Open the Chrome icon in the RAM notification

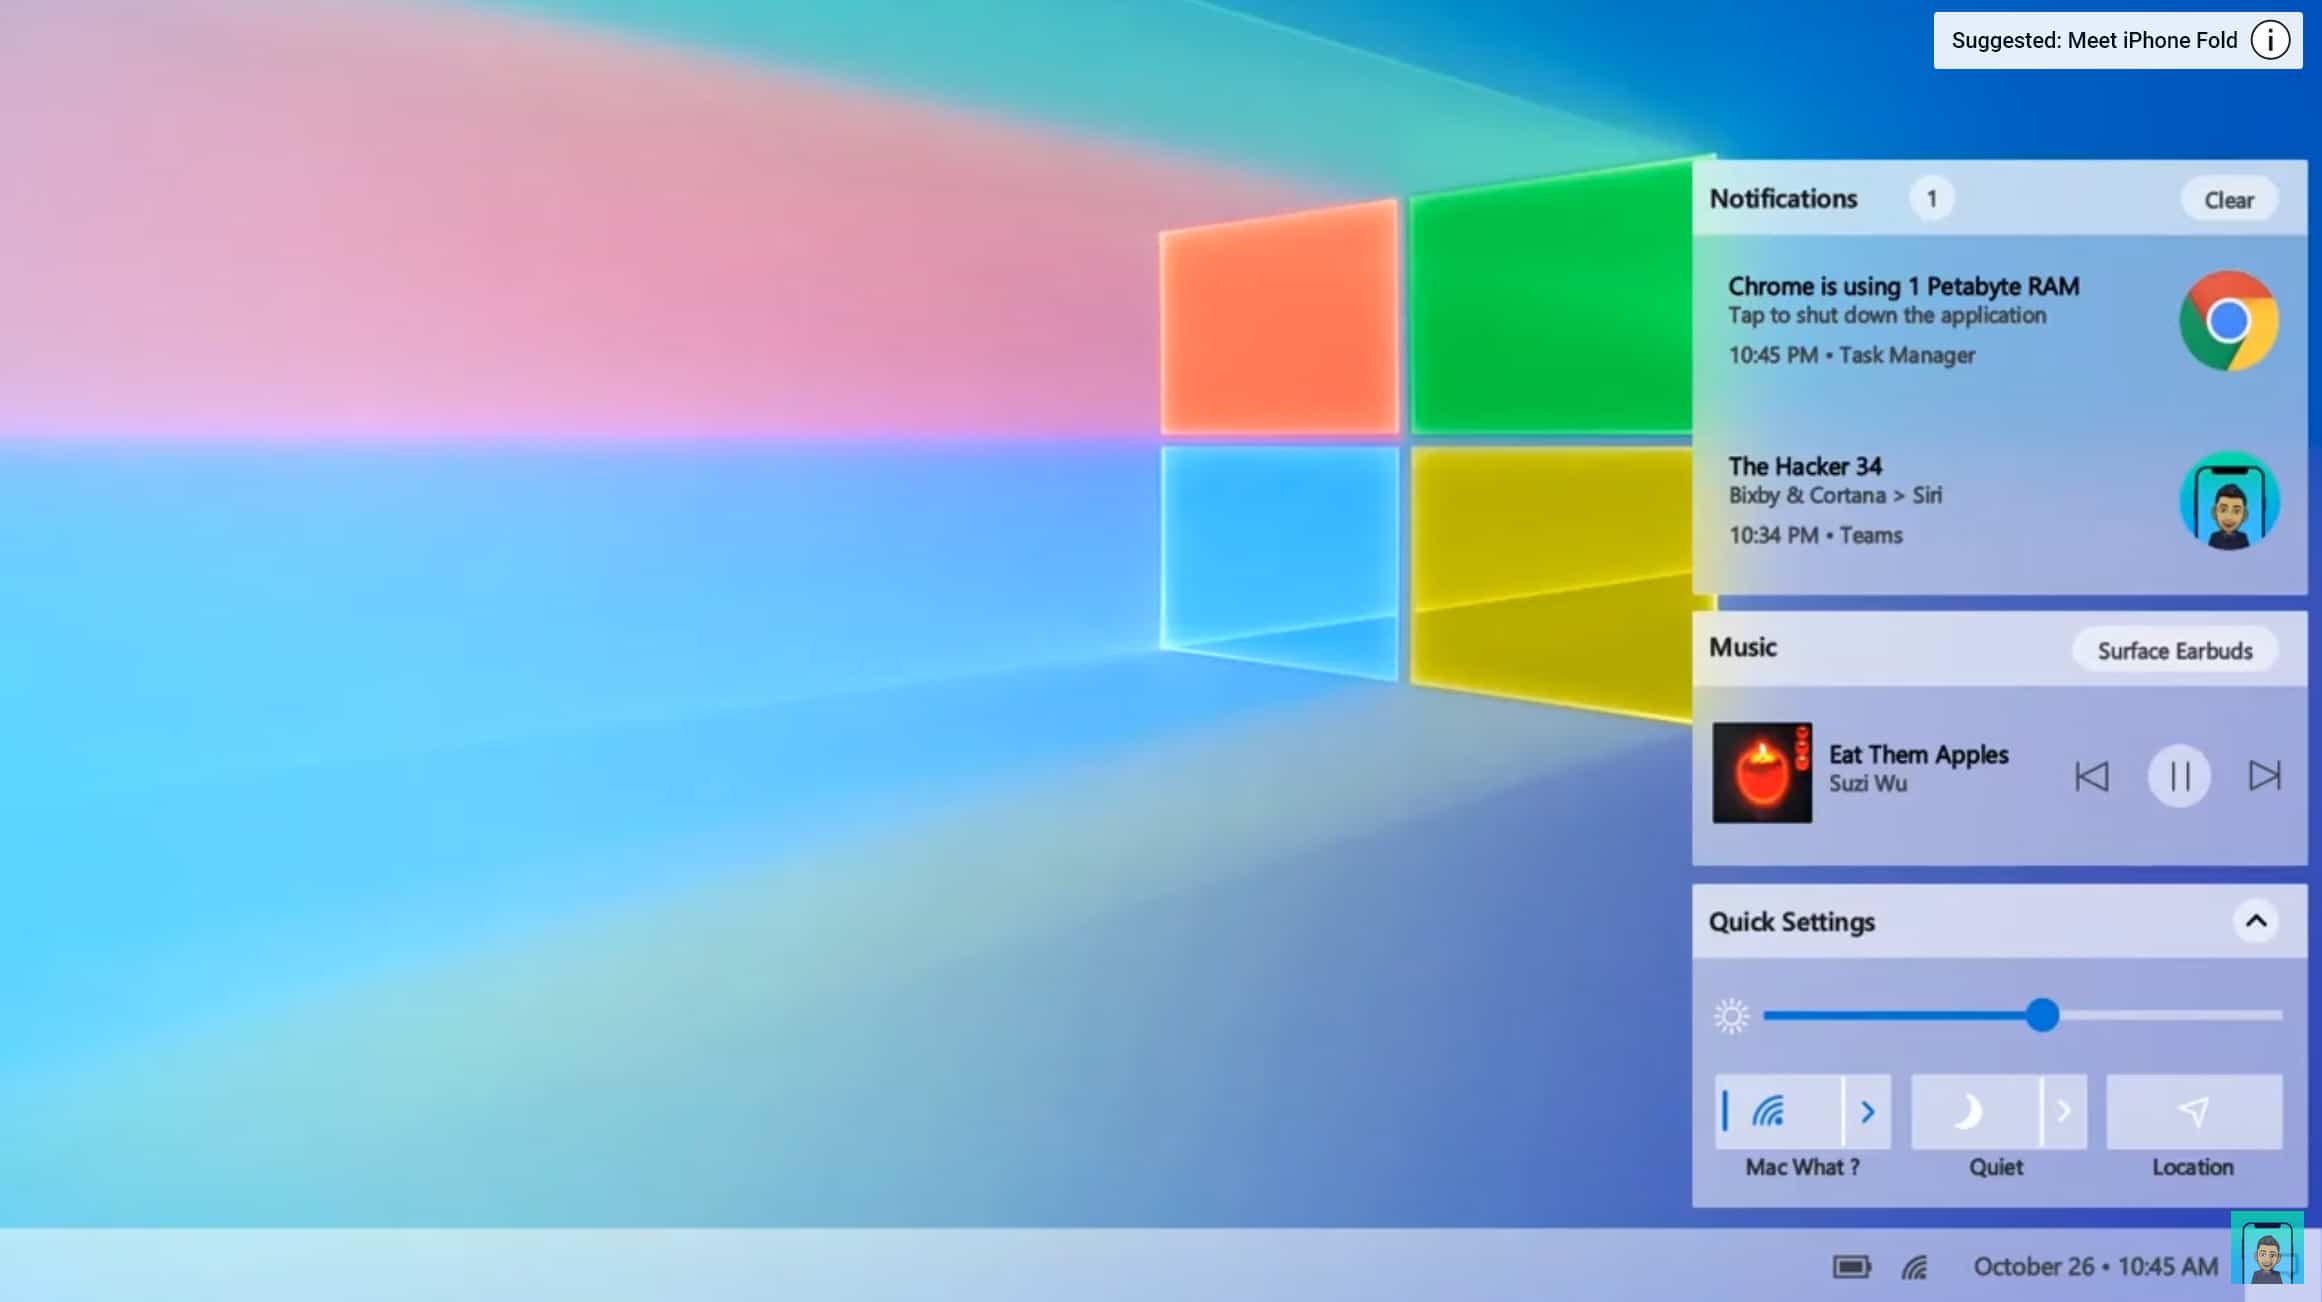point(2229,321)
